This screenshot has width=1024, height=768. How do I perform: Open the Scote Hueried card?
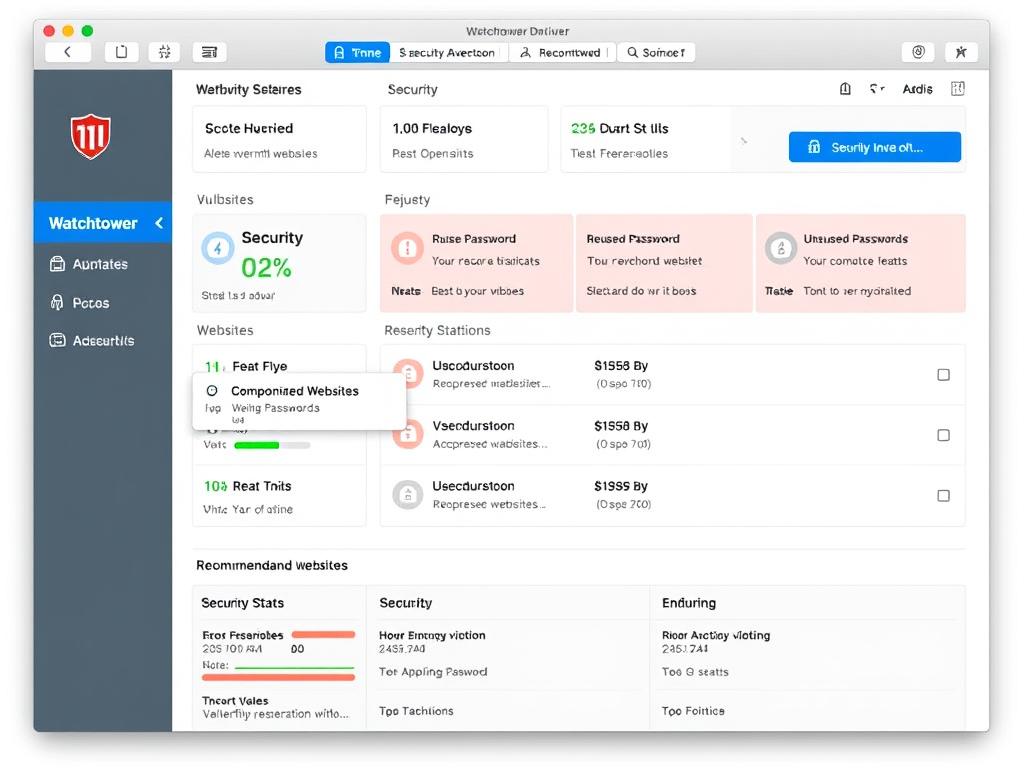click(x=280, y=139)
